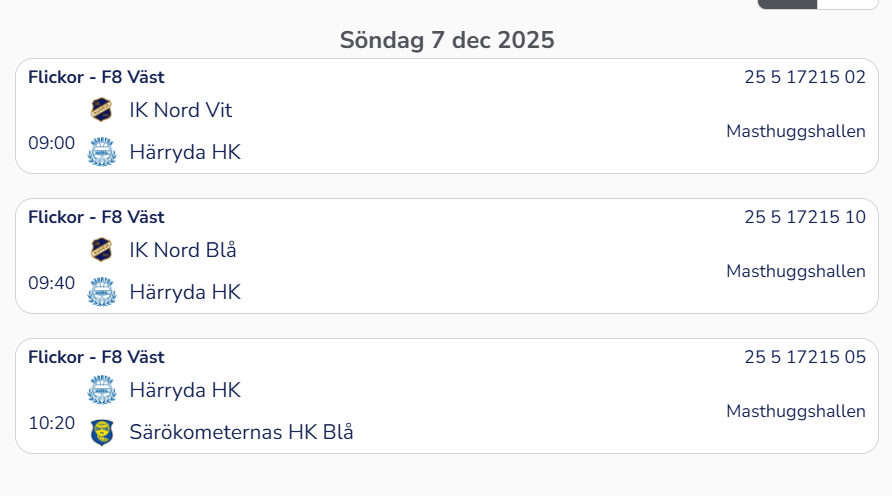Click Härryda HK logo in 09:00 match
This screenshot has width=892, height=496.
[x=102, y=152]
